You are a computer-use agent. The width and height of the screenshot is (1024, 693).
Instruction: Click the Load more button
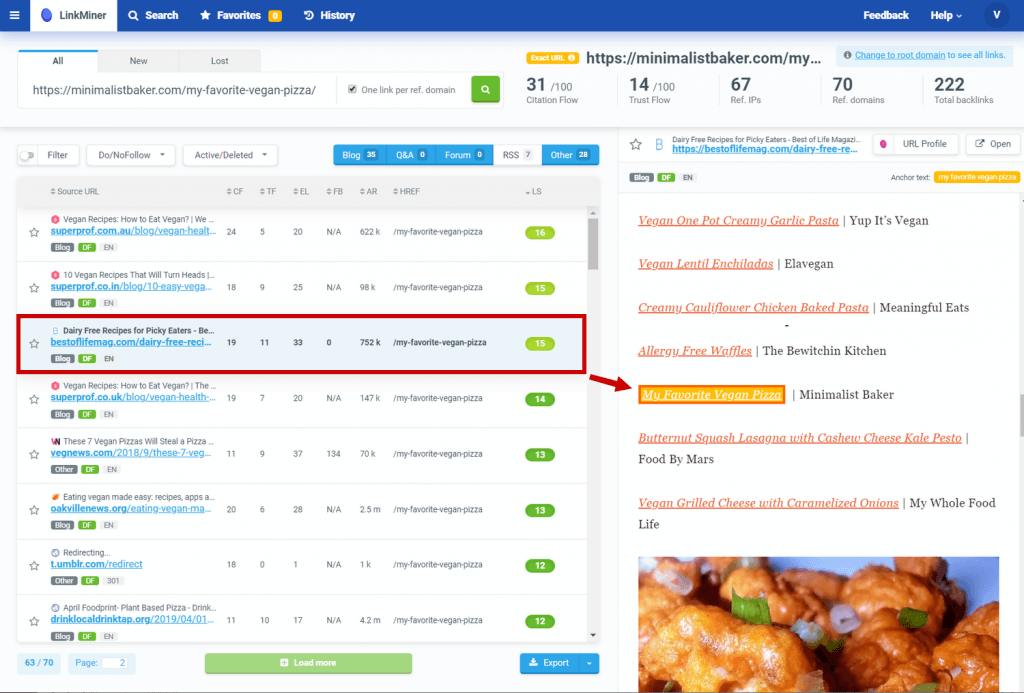tap(308, 663)
